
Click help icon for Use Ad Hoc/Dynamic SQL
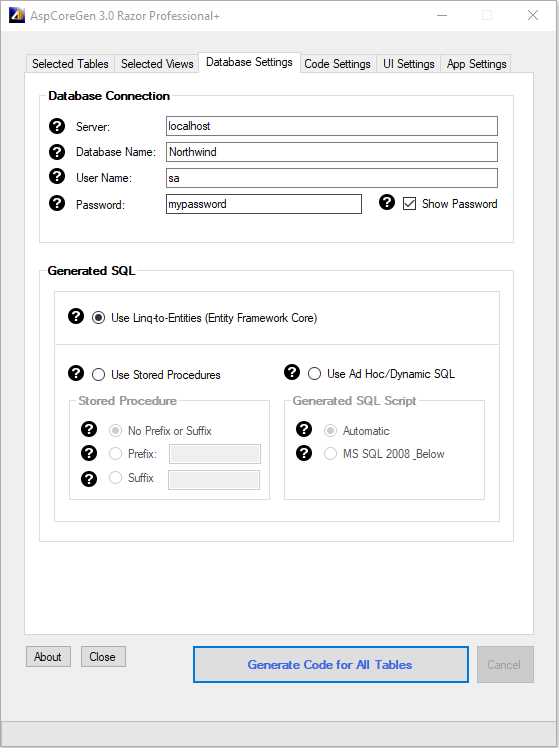click(292, 372)
